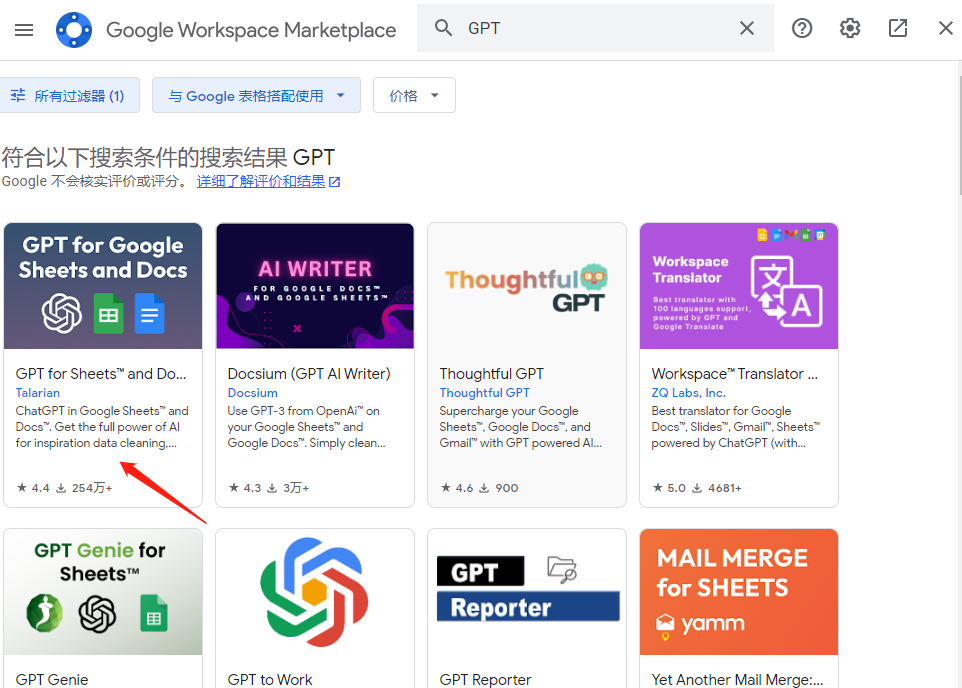This screenshot has height=688, width=962.
Task: Click inside the GPT search field
Action: 595,28
